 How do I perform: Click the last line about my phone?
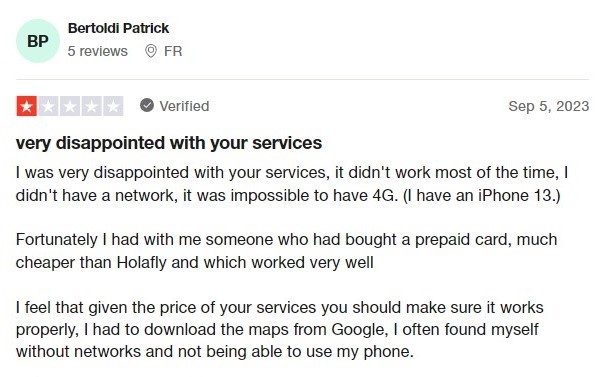[x=215, y=351]
